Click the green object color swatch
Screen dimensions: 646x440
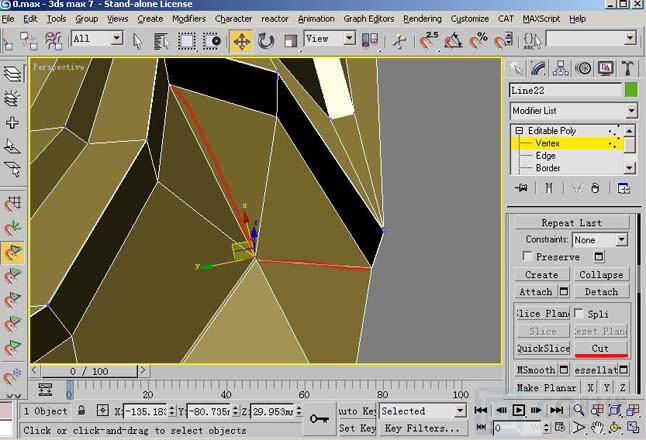pyautogui.click(x=631, y=90)
